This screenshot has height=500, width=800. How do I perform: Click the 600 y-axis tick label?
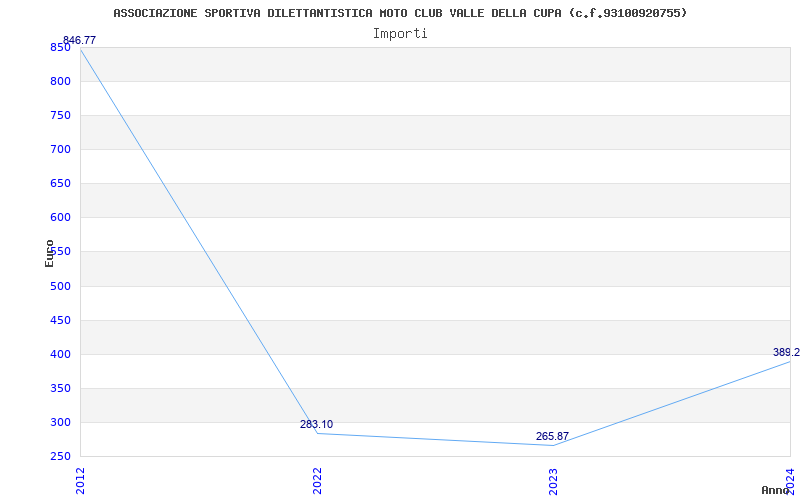60,218
